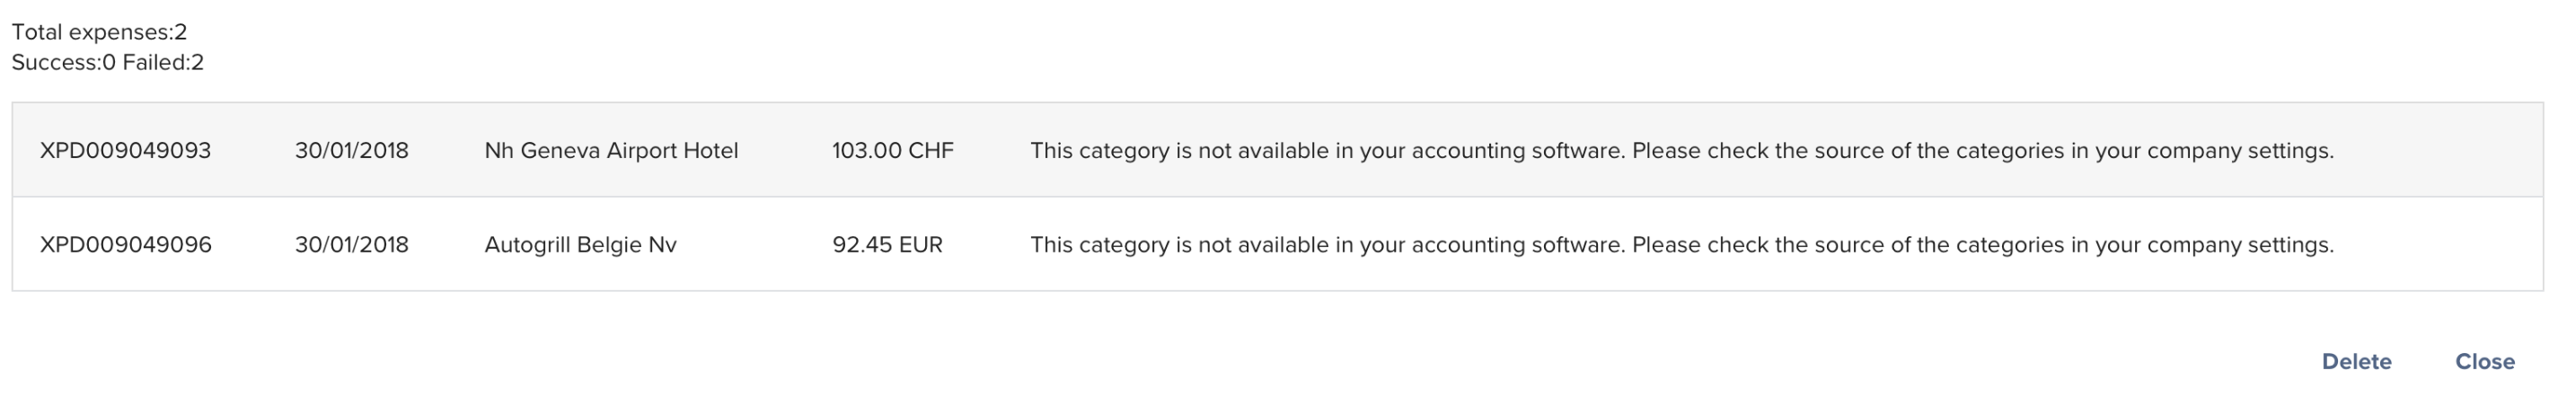Open the Autogrill Belgie Nv merchant
The width and height of the screenshot is (2576, 397).
[x=580, y=245]
